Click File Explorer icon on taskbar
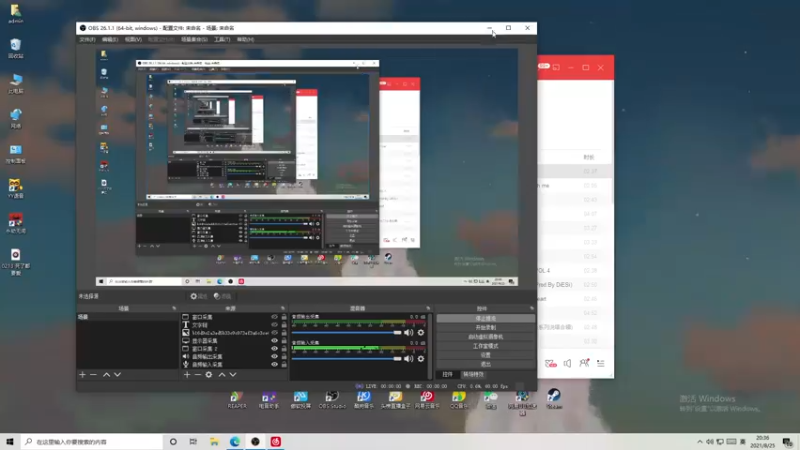The width and height of the screenshot is (800, 450). coord(214,441)
